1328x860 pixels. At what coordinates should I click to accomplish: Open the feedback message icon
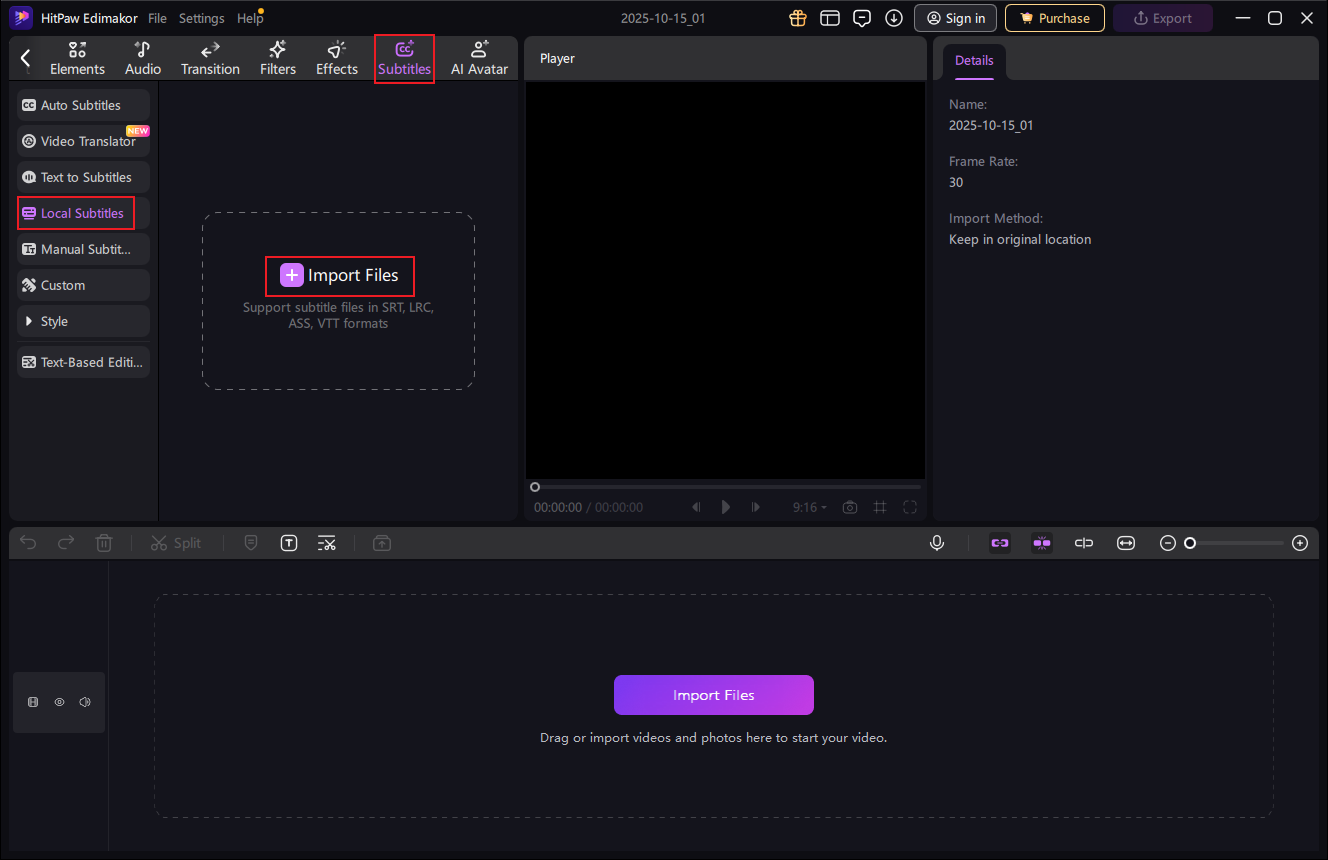click(861, 18)
